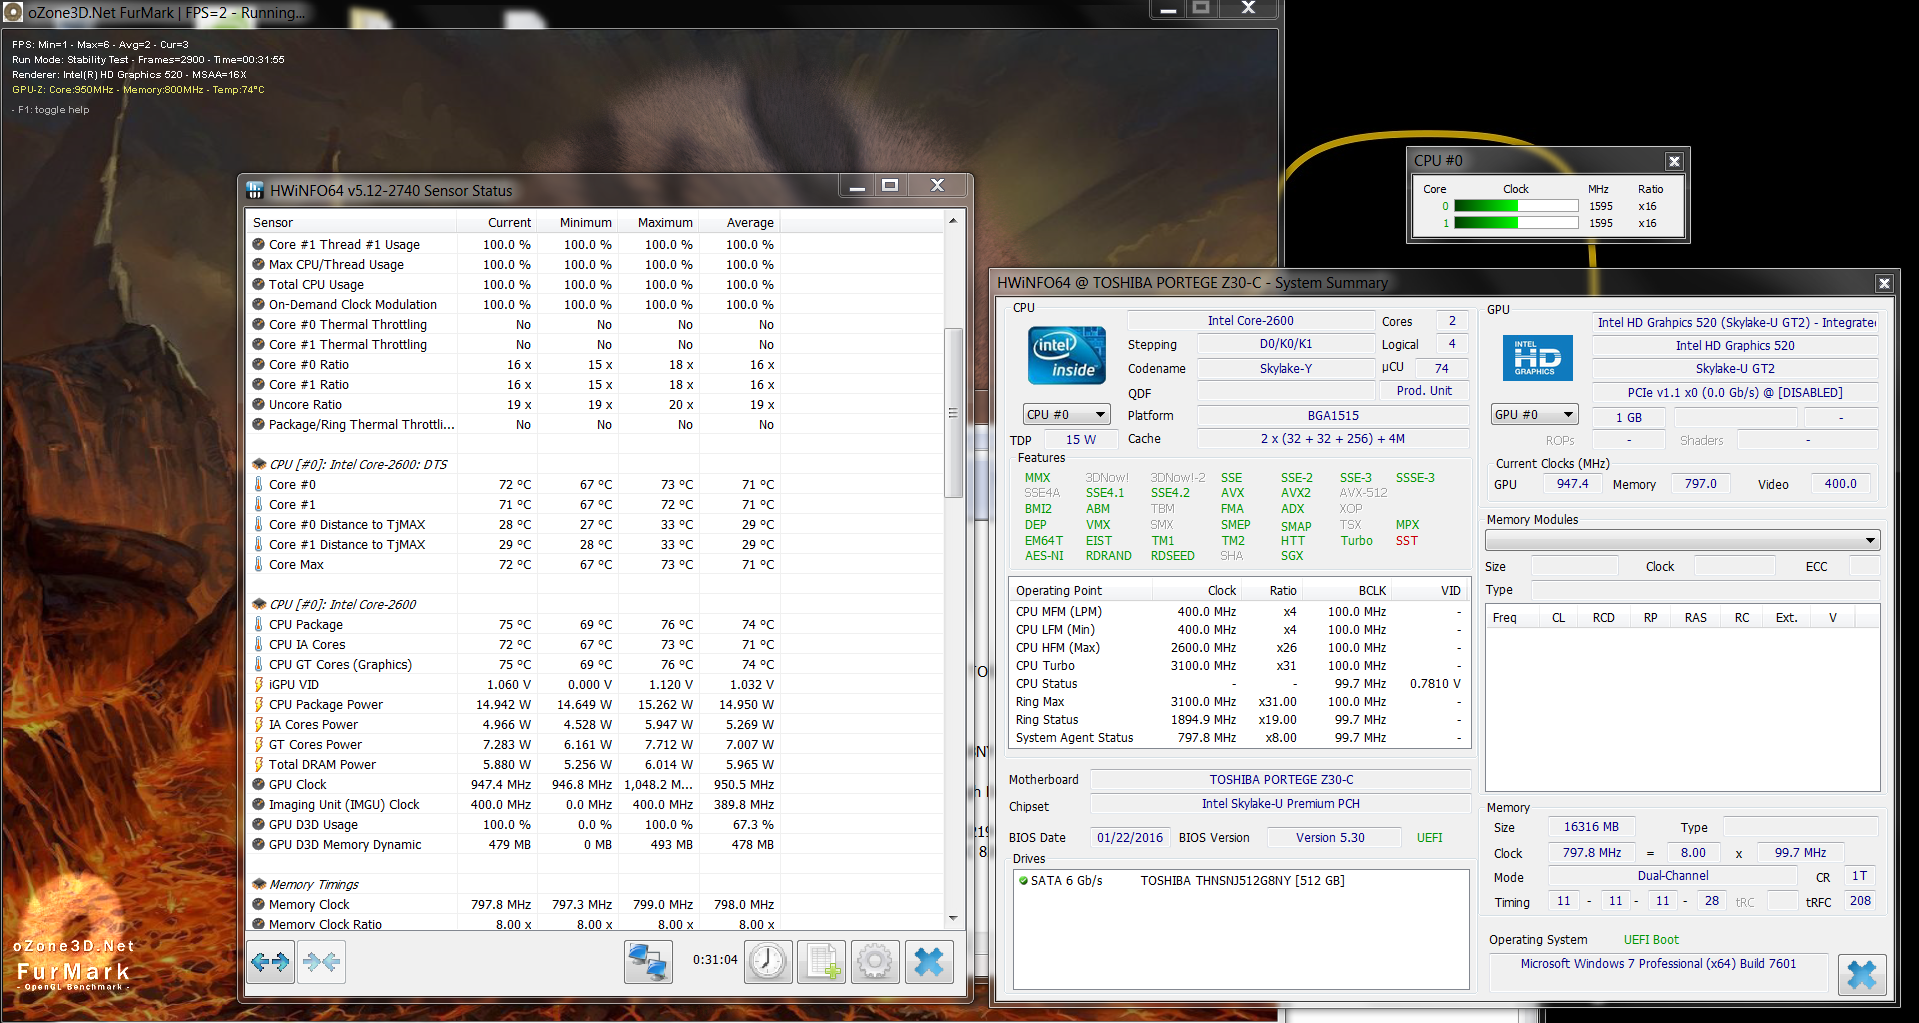Click the sensor list scroll-down arrow

point(954,919)
